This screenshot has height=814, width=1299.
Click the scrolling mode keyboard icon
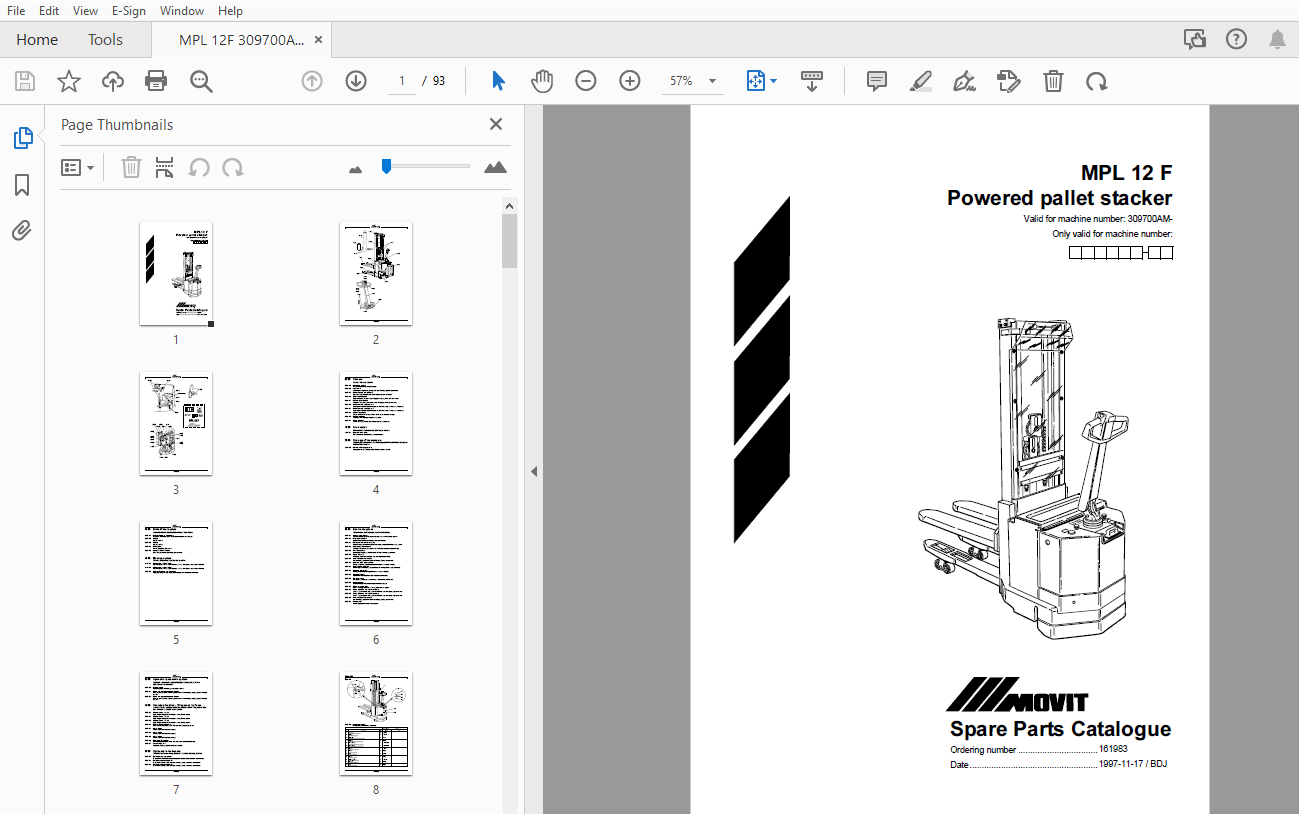coord(811,81)
